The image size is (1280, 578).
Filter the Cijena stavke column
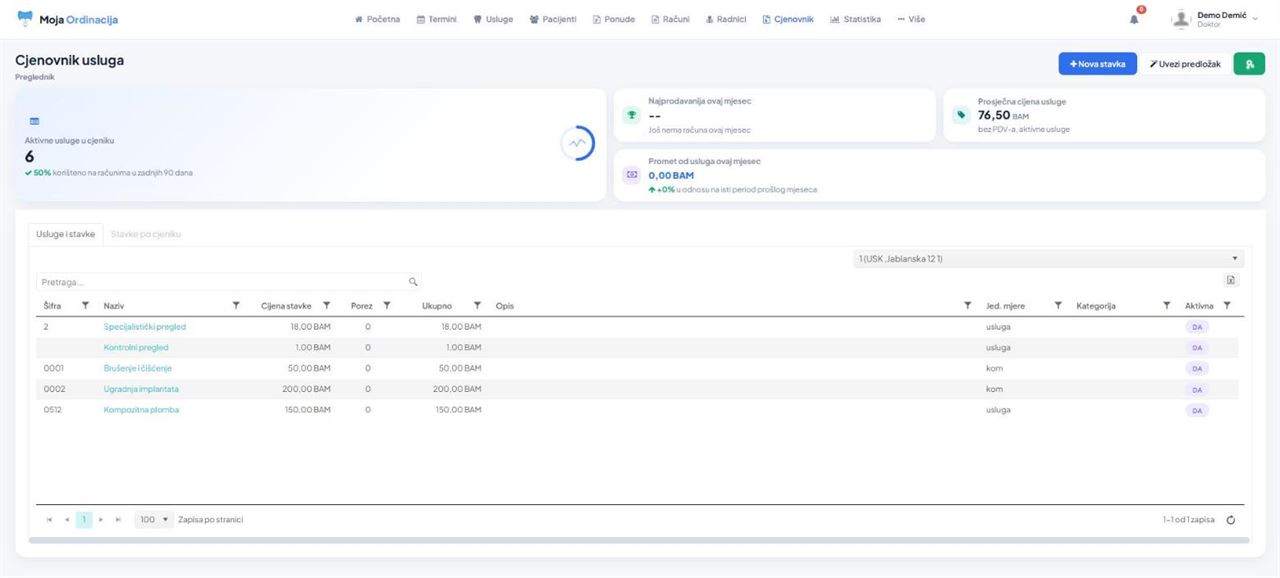coord(326,305)
